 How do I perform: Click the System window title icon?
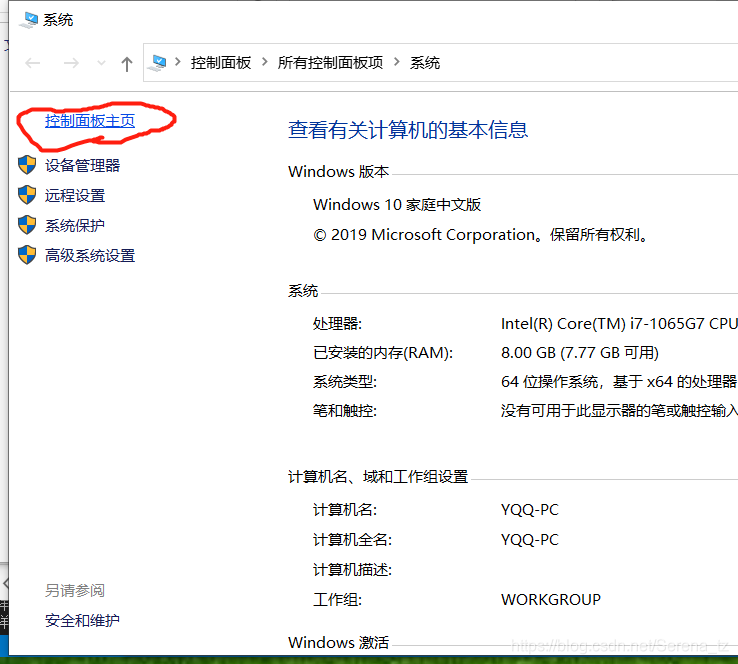pos(29,19)
